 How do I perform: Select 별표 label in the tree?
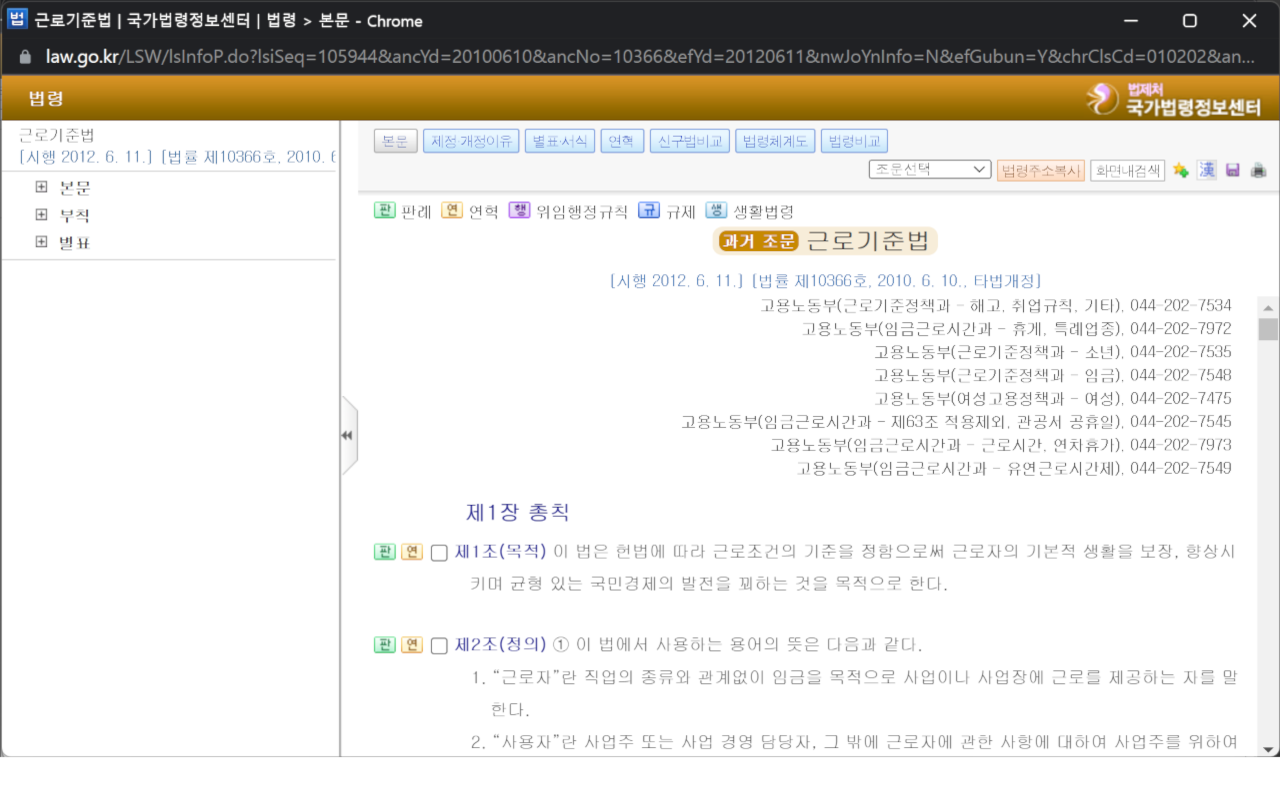pos(75,242)
